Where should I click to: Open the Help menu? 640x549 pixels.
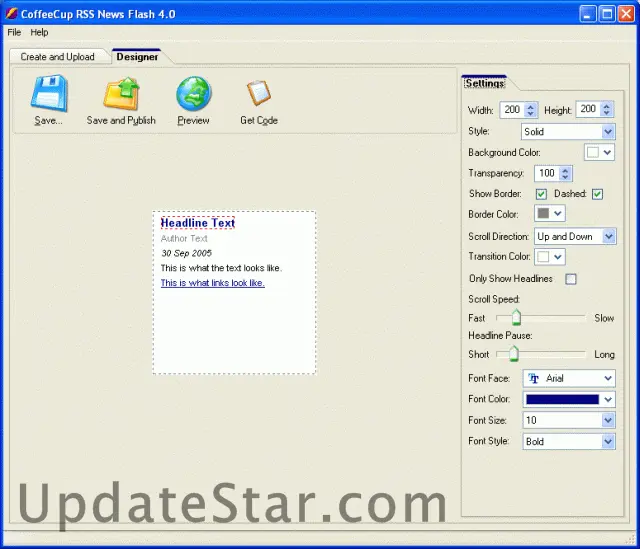click(x=39, y=33)
